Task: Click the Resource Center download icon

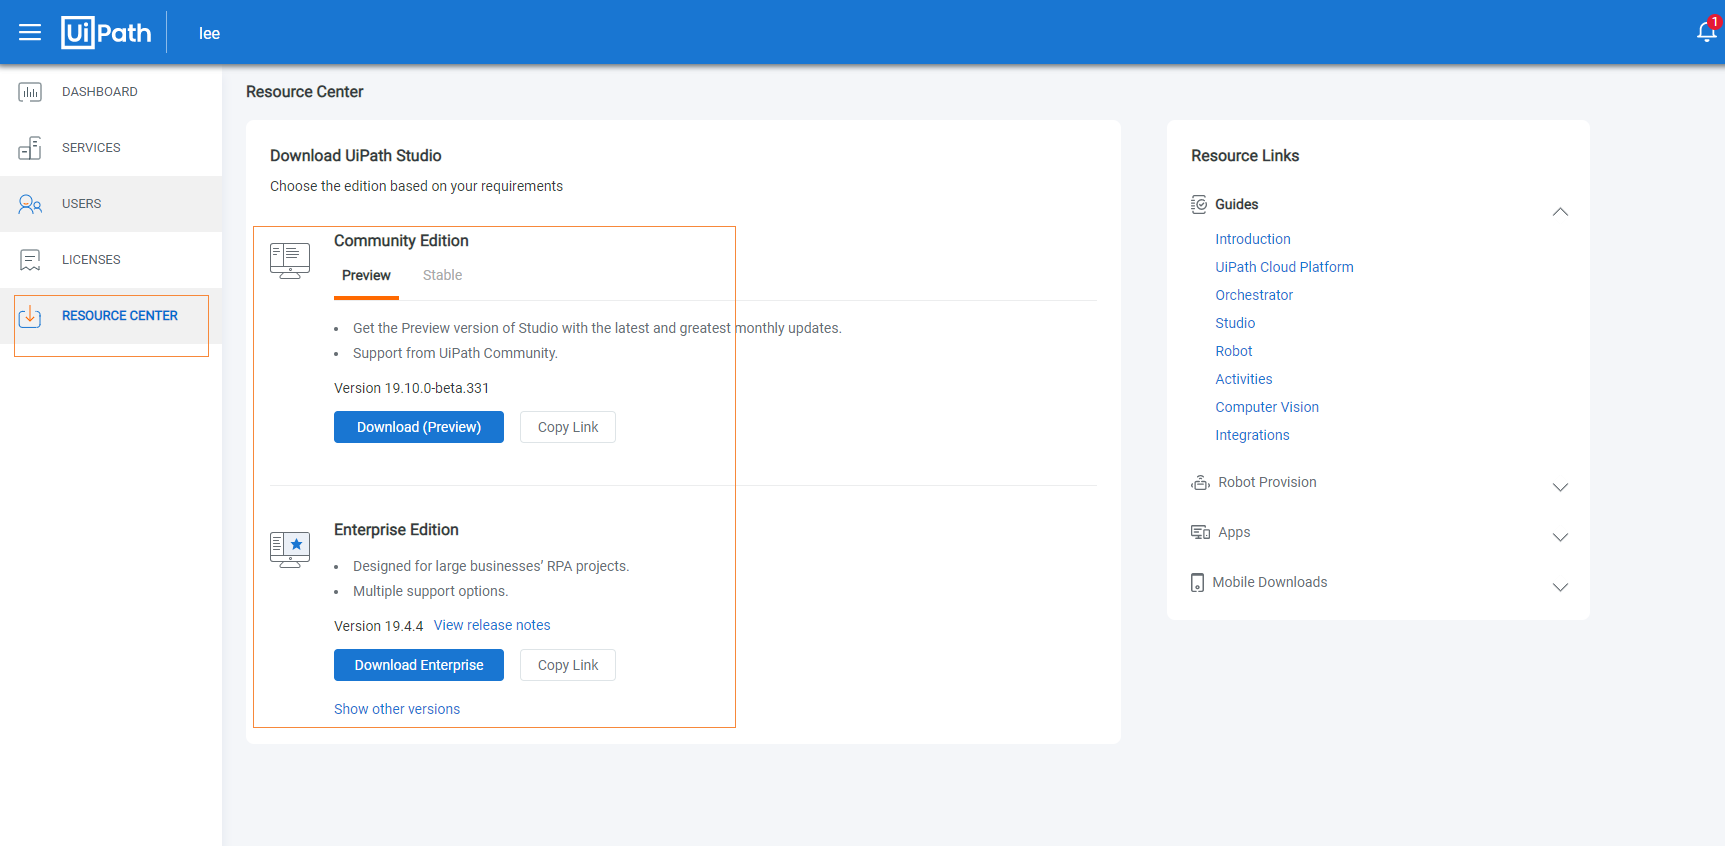Action: [x=30, y=317]
